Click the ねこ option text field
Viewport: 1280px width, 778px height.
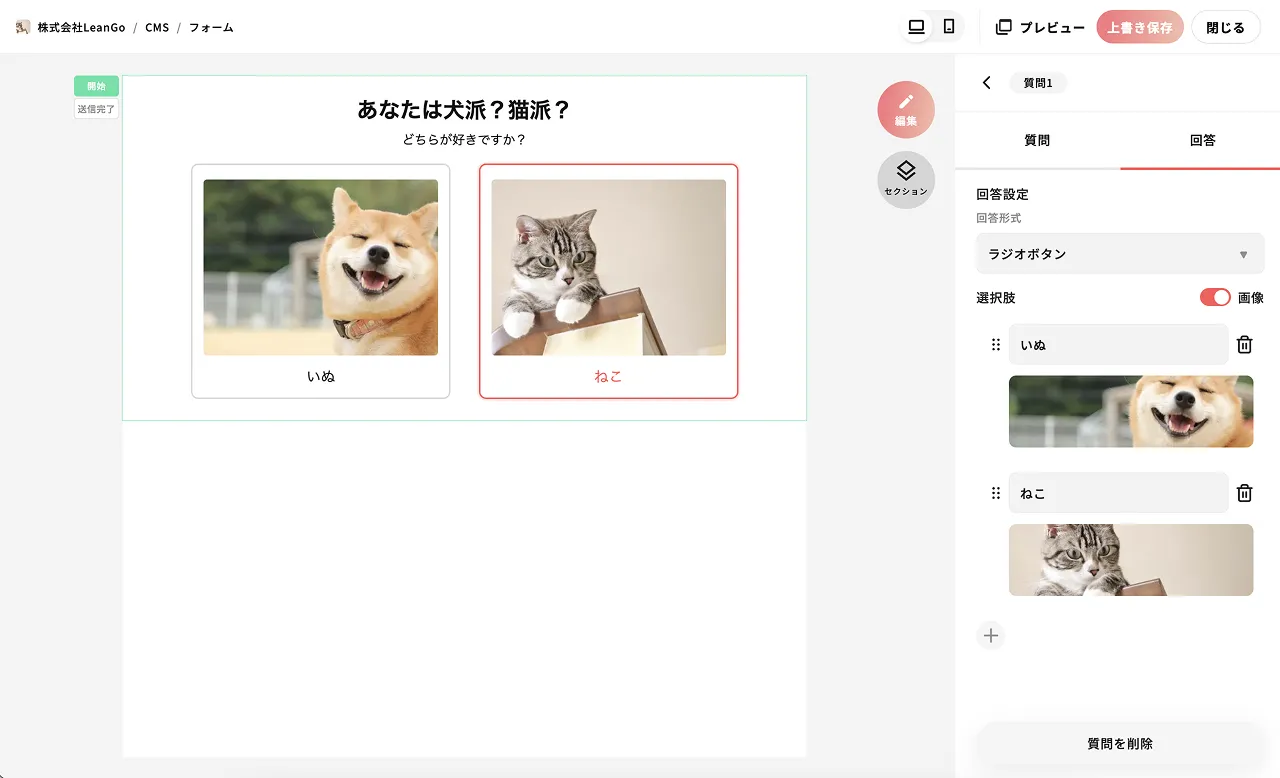point(1118,493)
